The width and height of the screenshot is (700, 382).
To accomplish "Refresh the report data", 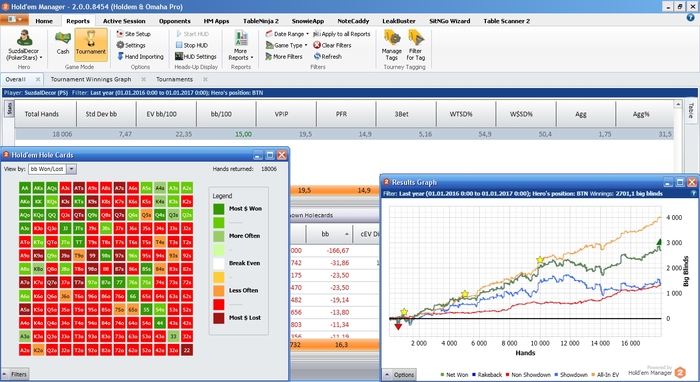I will coord(328,57).
